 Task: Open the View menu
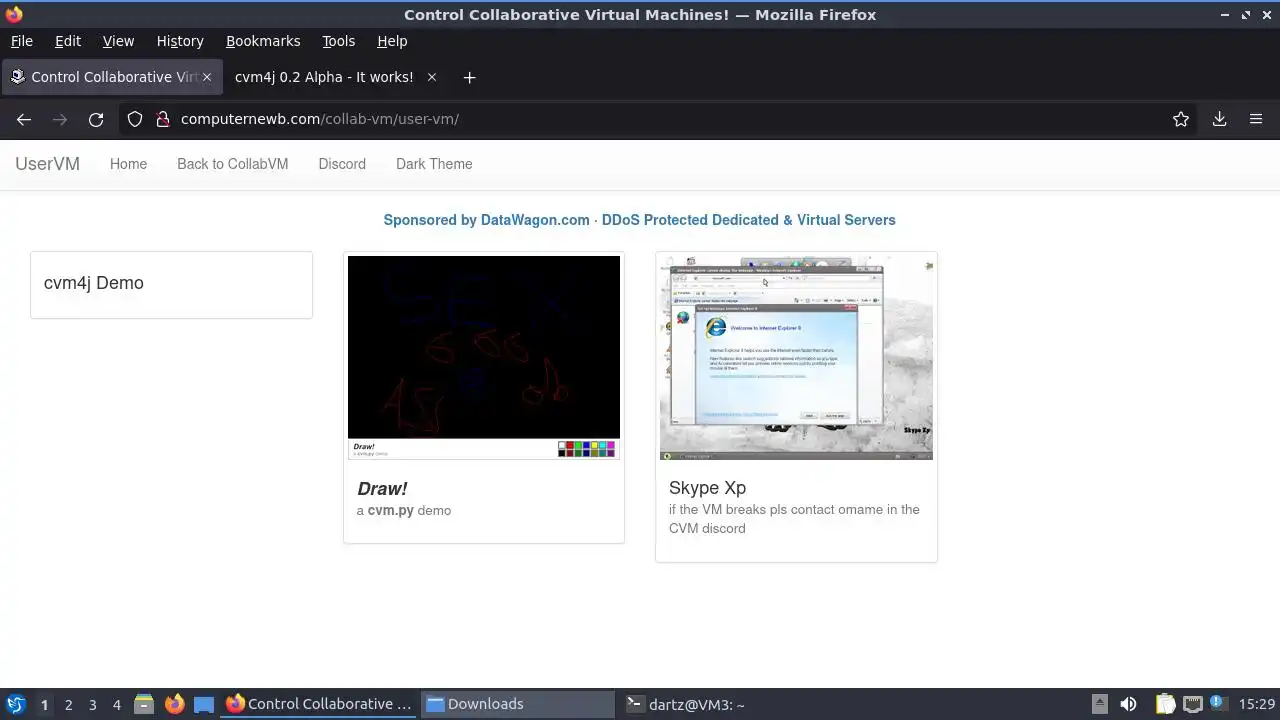click(118, 41)
